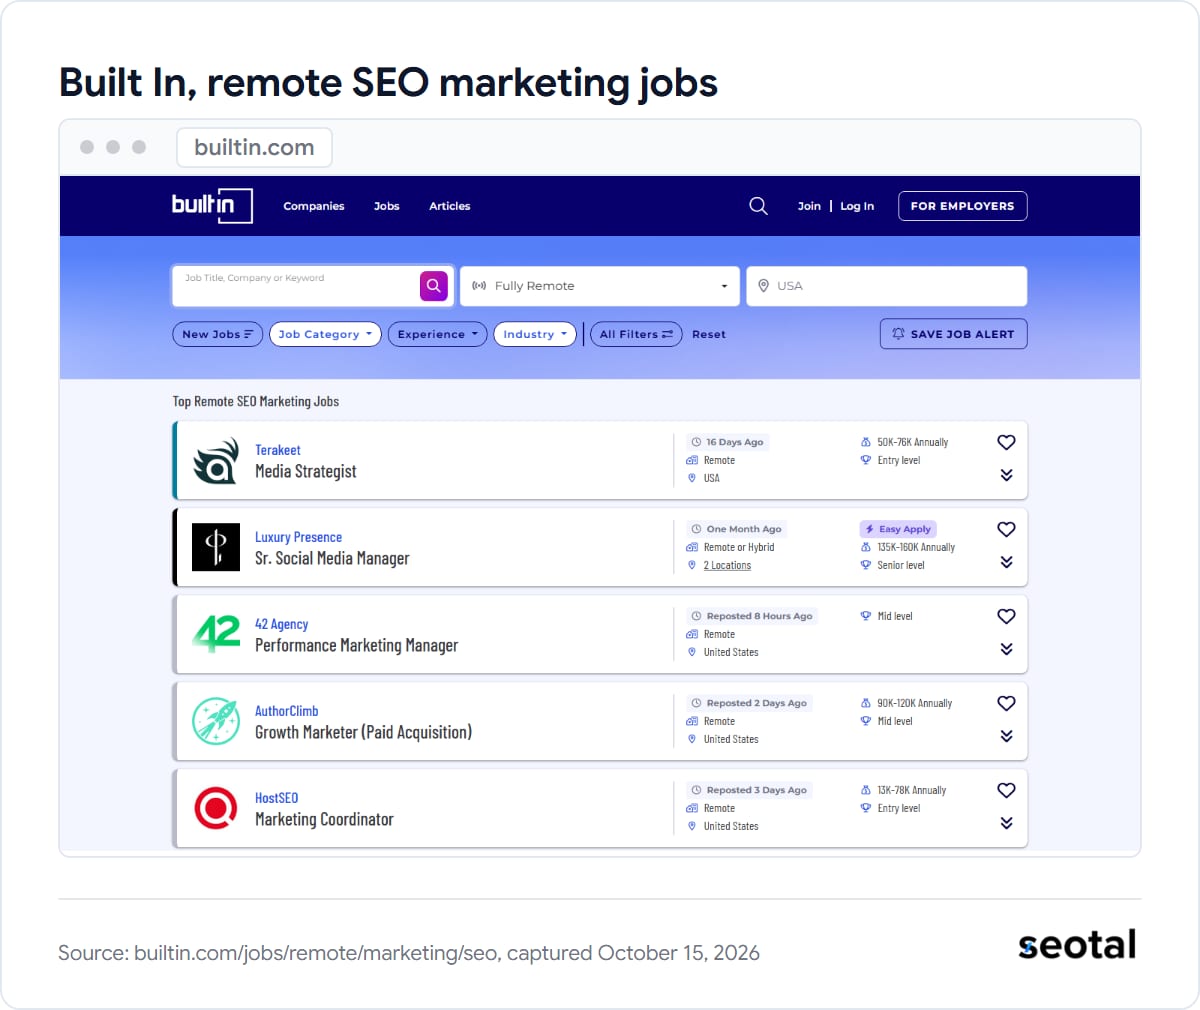Click the 90K-120K Annually salary text

coord(915,703)
